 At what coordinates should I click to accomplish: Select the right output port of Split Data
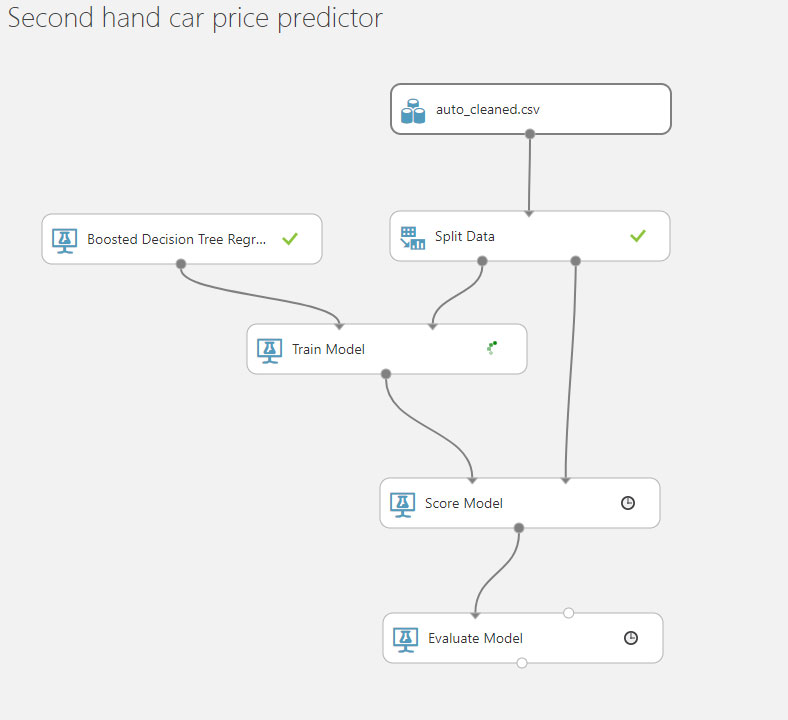(x=576, y=261)
